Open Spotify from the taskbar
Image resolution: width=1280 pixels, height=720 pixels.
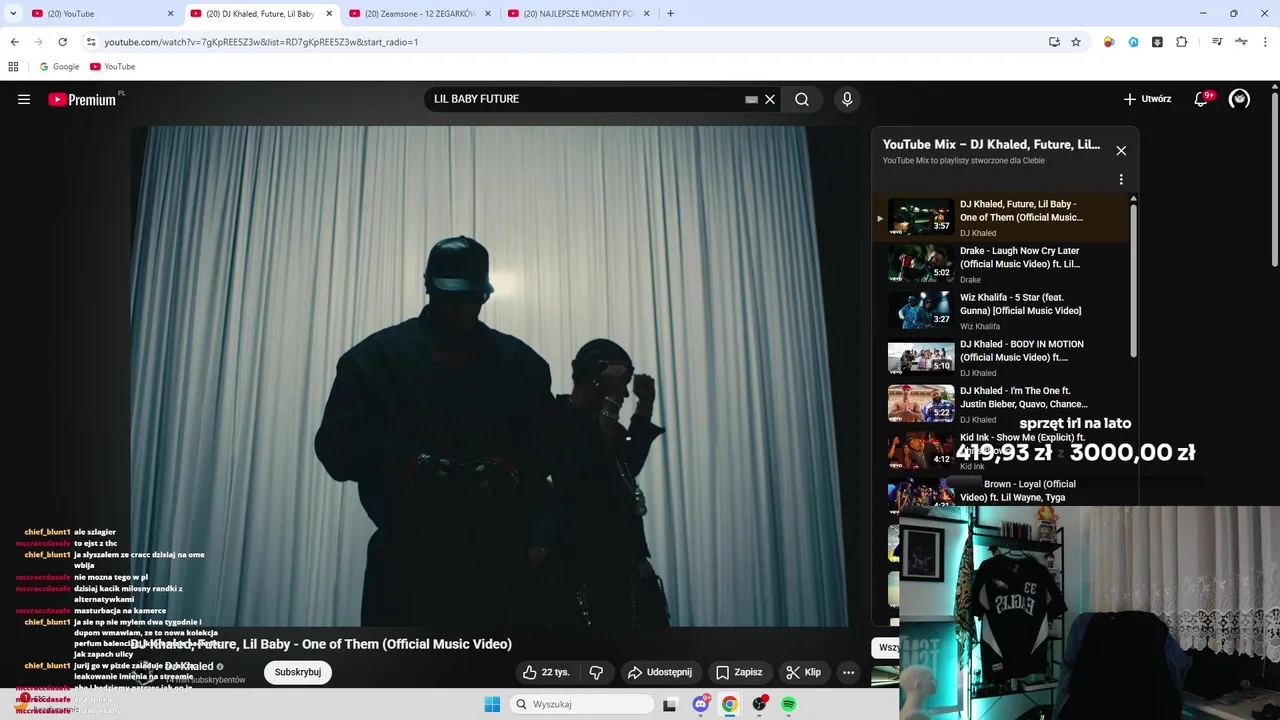click(788, 704)
